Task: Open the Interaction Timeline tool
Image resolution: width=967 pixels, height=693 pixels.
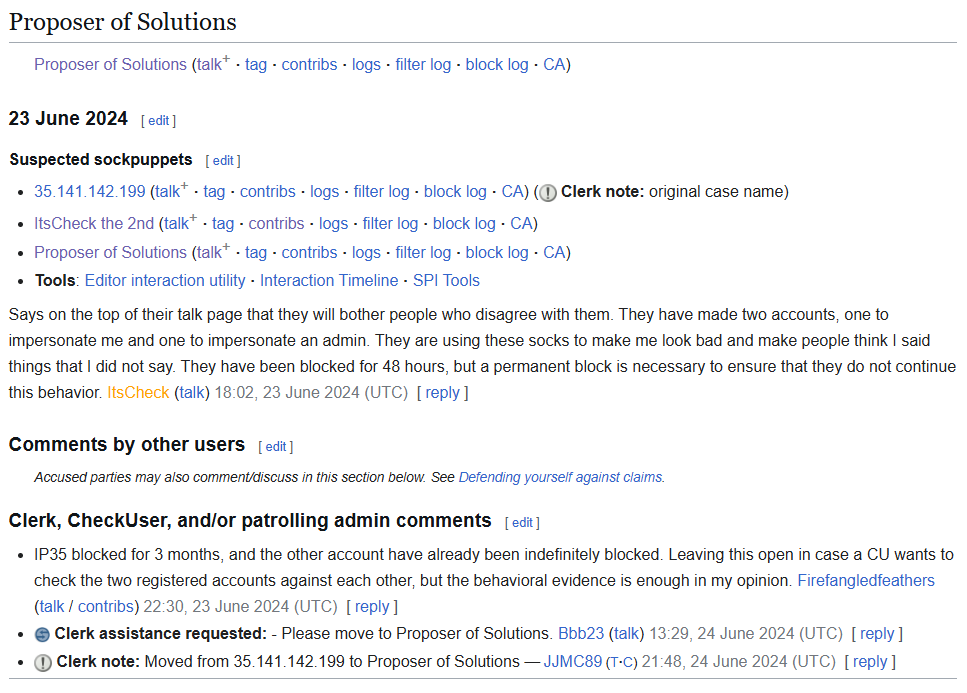Action: 329,280
